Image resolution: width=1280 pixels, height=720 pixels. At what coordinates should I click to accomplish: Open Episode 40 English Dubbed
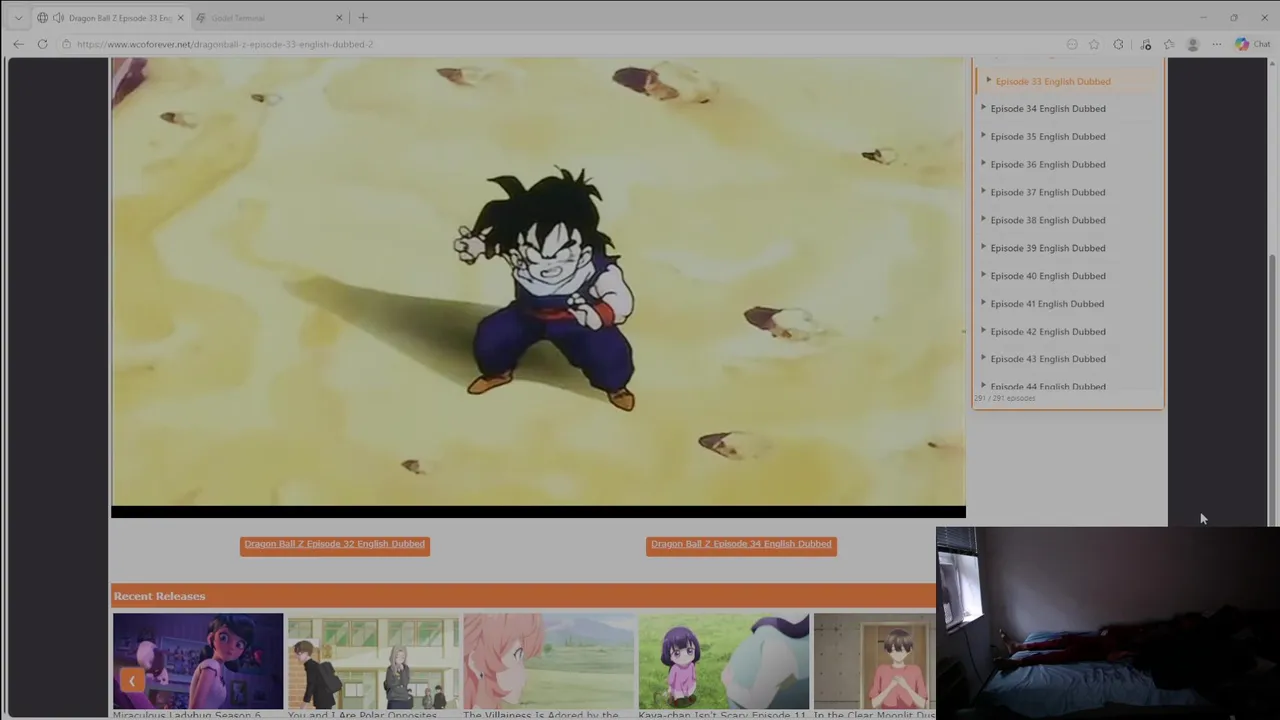(x=1048, y=276)
